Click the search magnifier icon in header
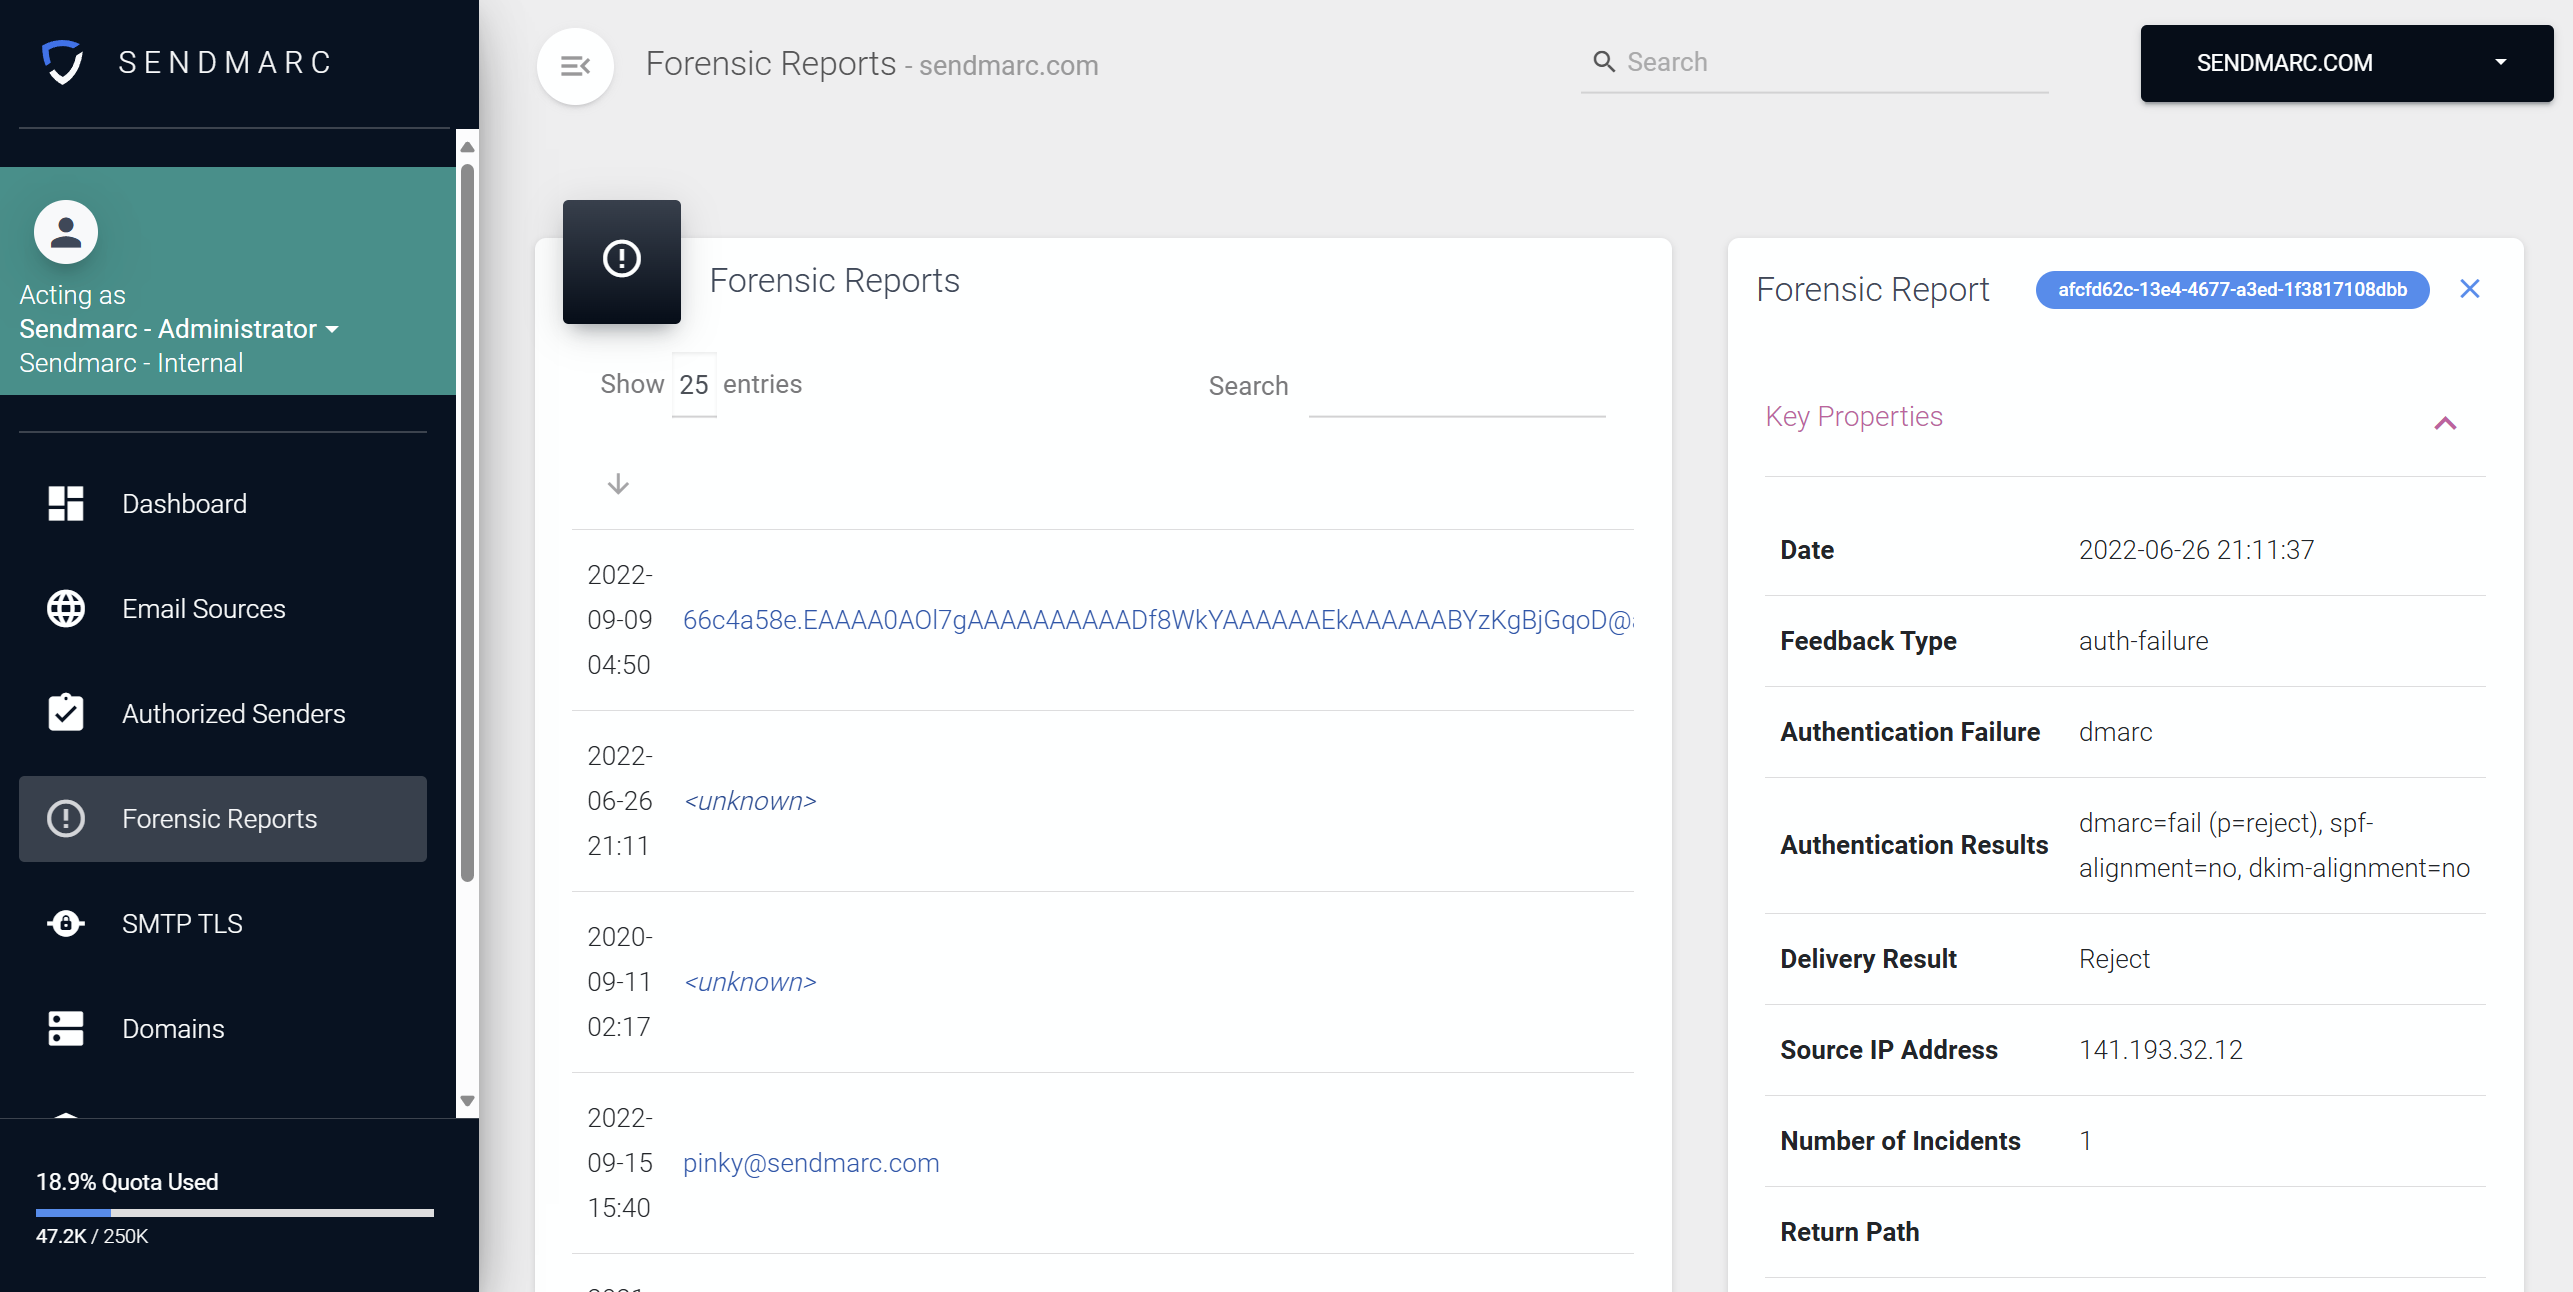Screen dimensions: 2573x1292 click(1604, 62)
